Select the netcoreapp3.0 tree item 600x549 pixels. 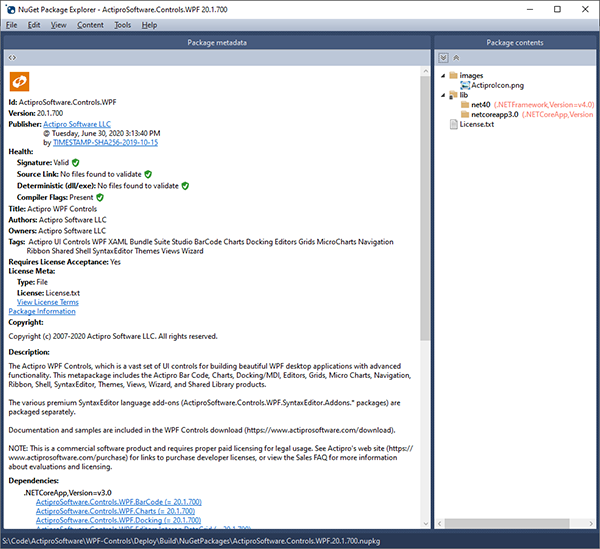point(495,114)
